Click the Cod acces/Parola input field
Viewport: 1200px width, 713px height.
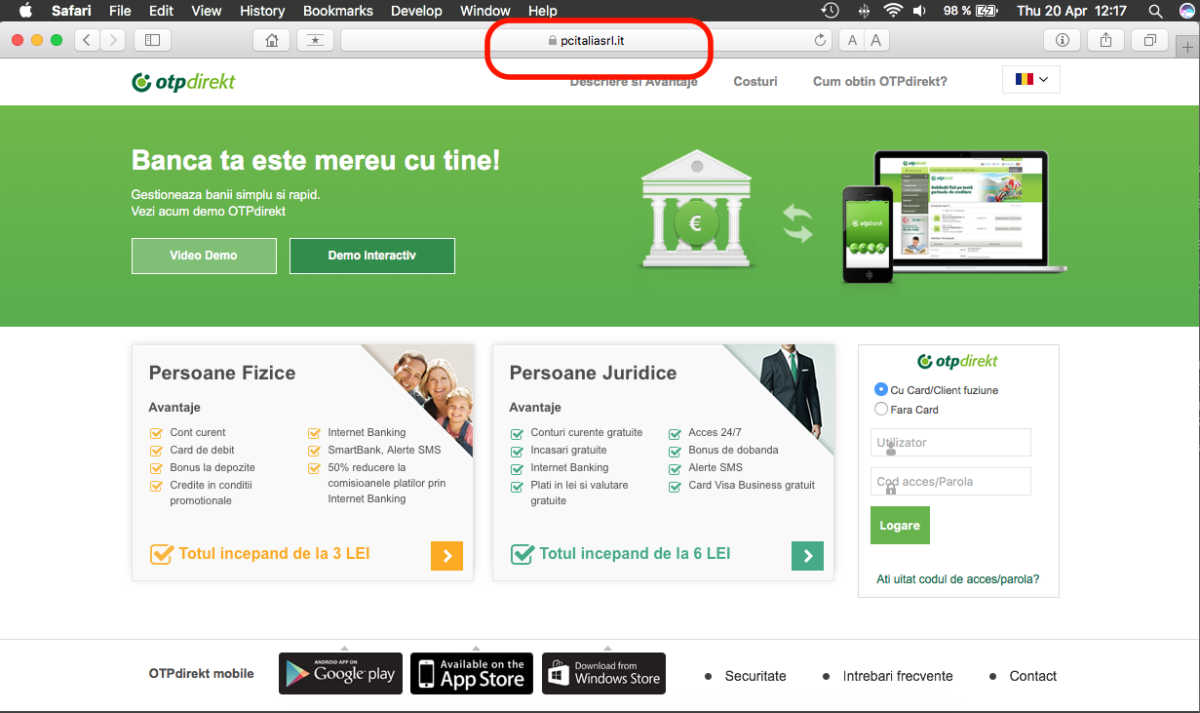950,481
